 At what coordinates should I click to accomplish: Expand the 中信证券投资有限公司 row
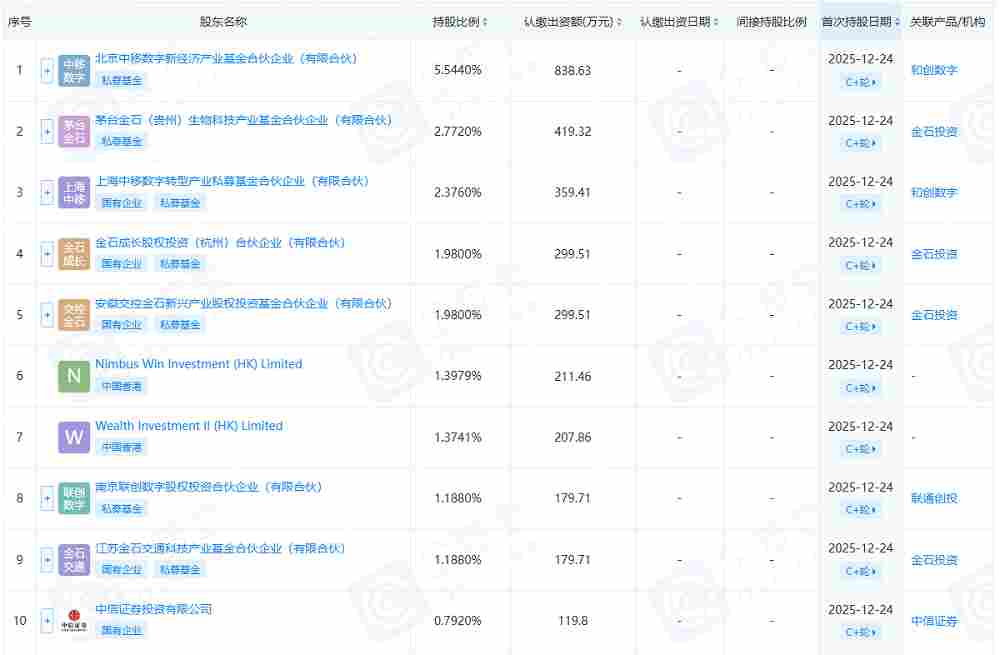[x=47, y=620]
